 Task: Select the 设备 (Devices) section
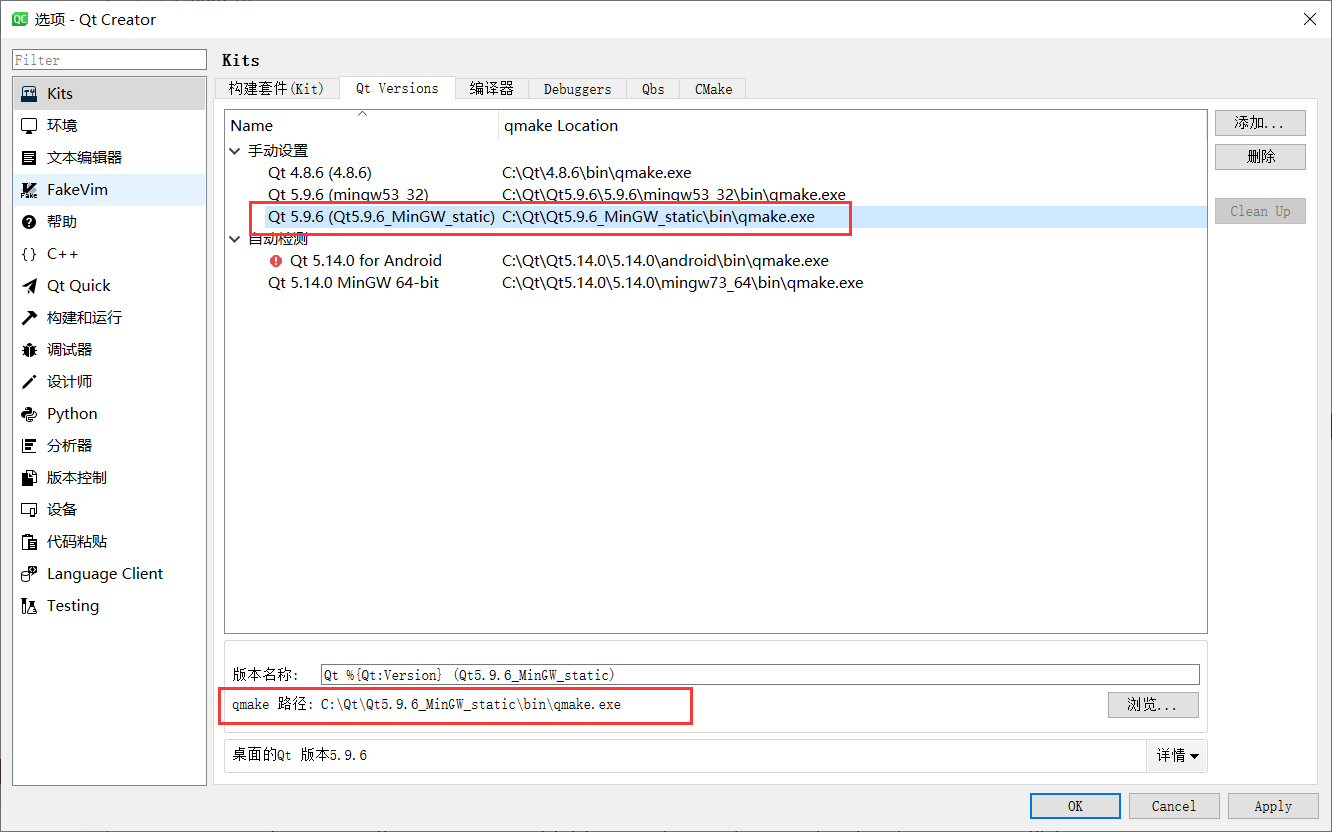61,509
